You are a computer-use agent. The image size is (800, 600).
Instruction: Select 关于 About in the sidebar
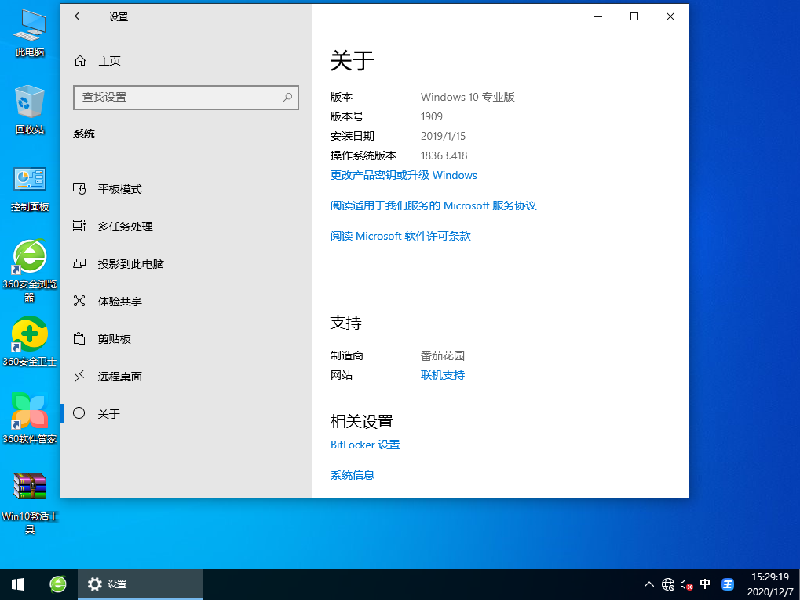pyautogui.click(x=108, y=414)
